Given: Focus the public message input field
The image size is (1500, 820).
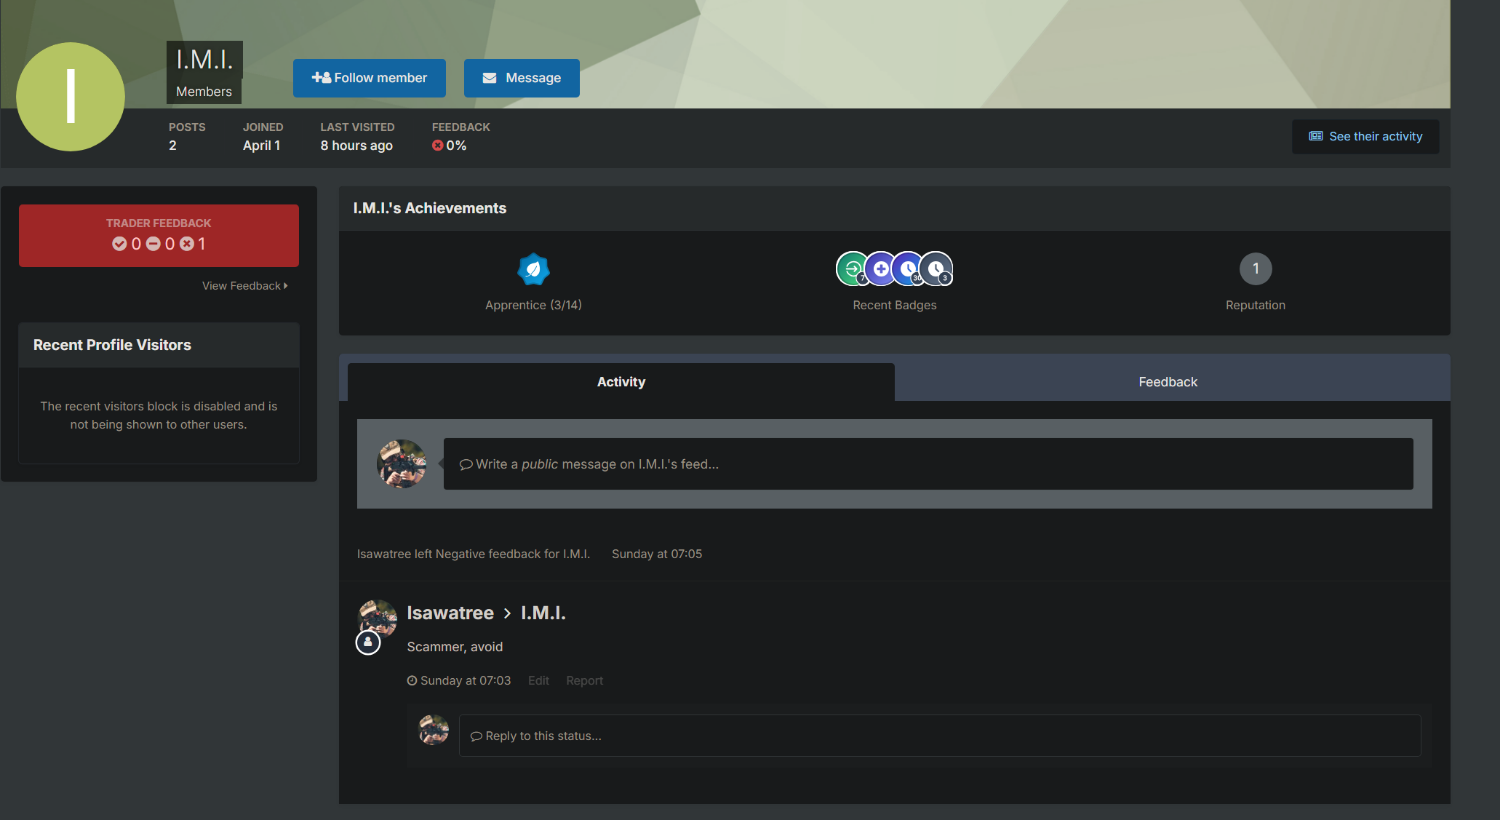Looking at the screenshot, I should coord(927,464).
